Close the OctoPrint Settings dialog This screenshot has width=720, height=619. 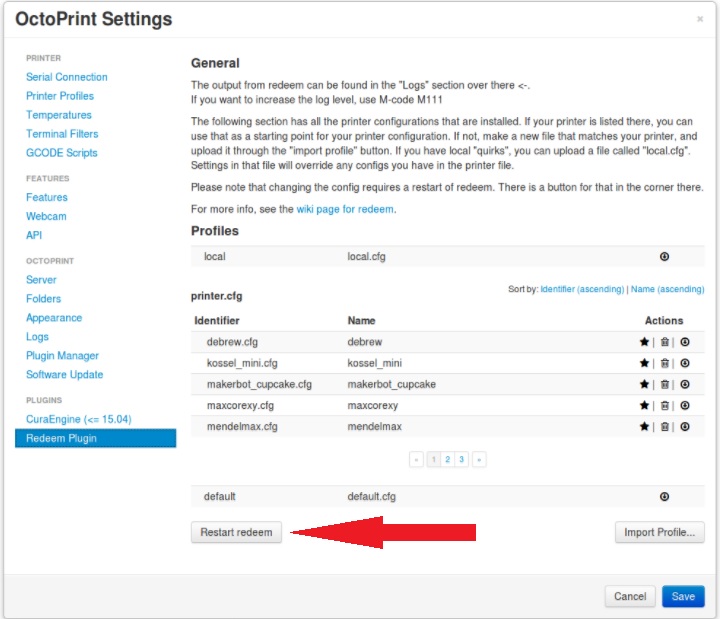click(700, 19)
